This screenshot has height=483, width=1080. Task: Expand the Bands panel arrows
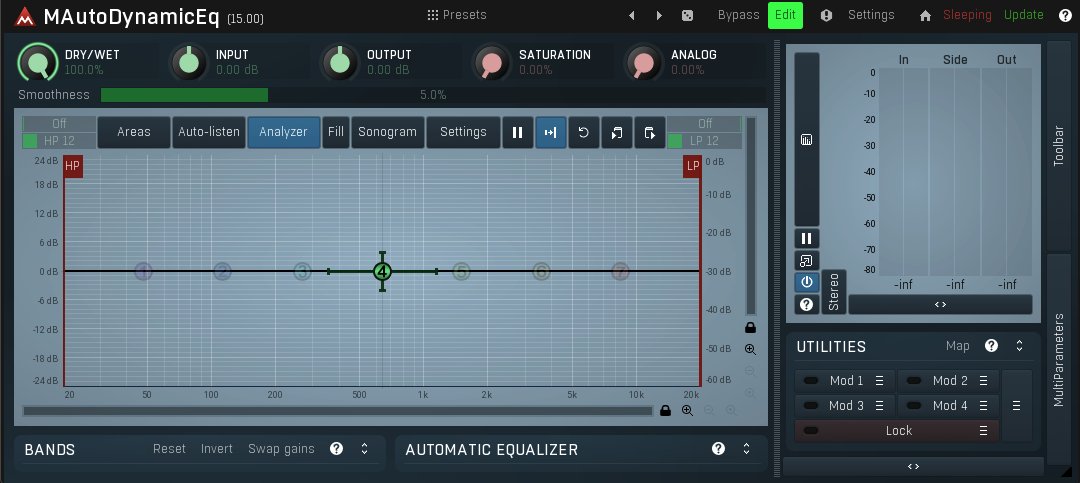point(364,449)
